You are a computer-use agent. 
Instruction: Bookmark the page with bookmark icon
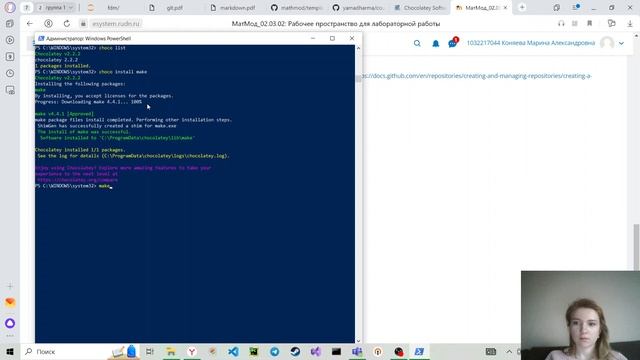pos(589,24)
